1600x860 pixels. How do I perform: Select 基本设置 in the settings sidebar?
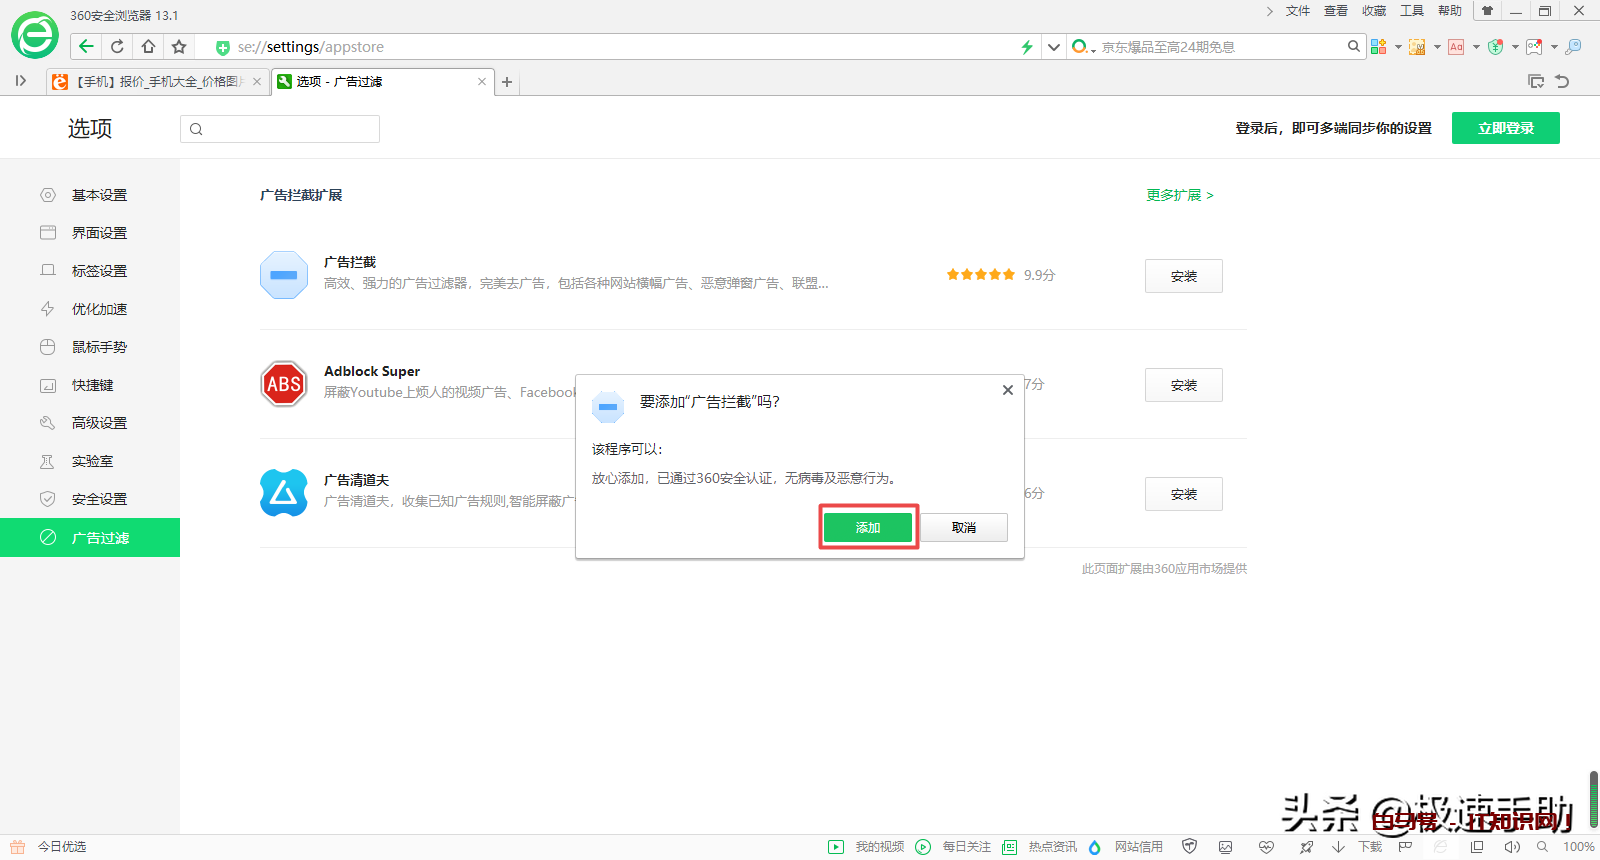coord(99,195)
